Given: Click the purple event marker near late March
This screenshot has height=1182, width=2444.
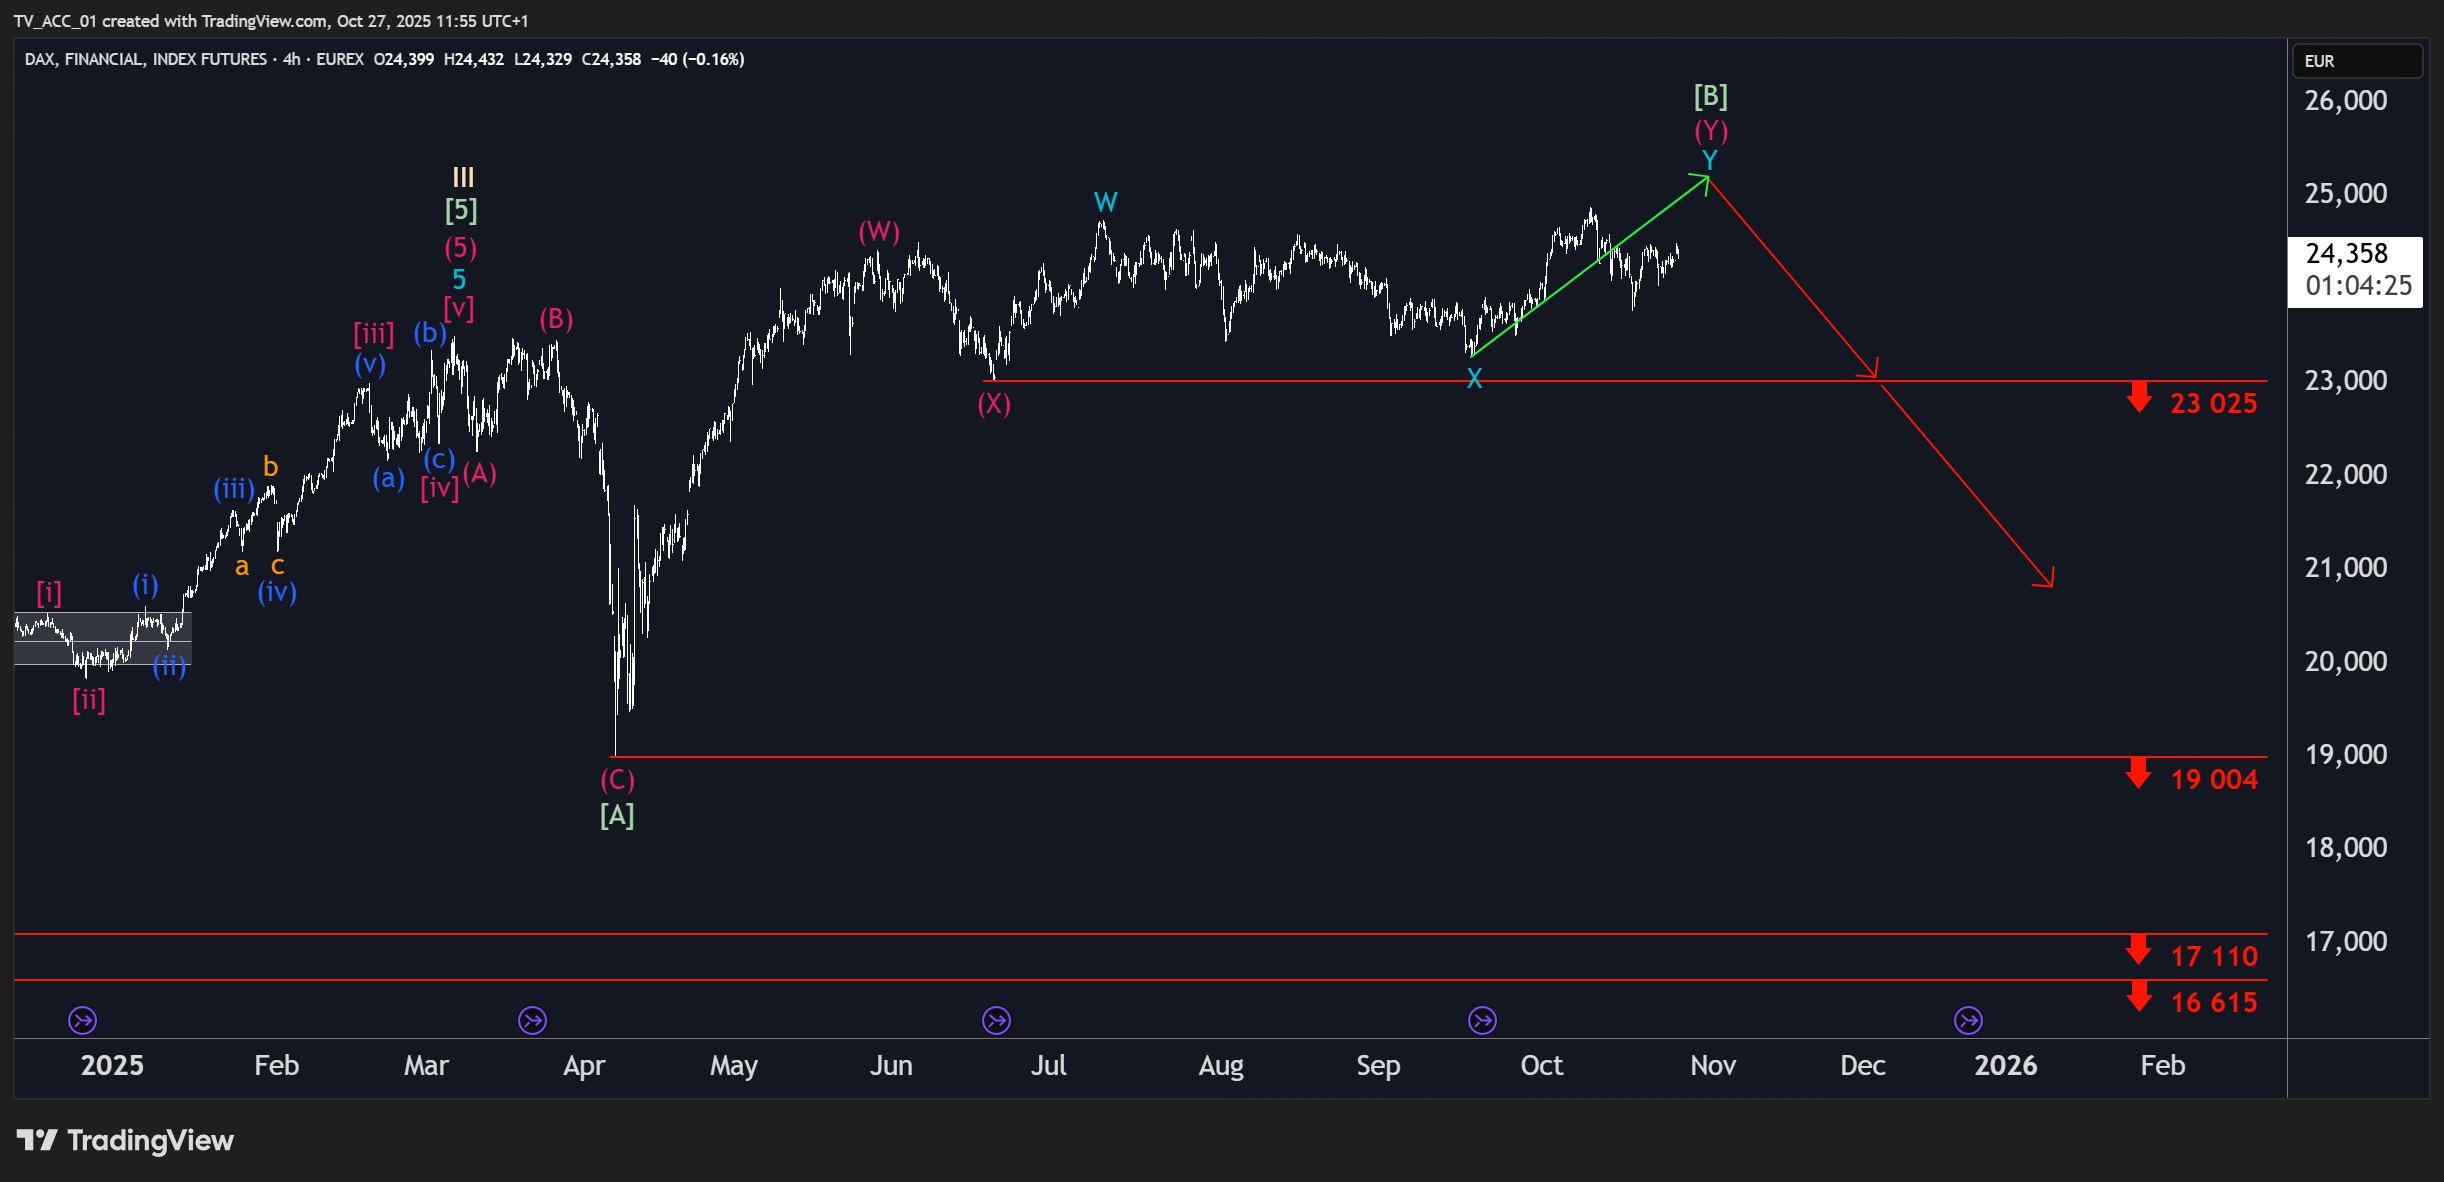Looking at the screenshot, I should [x=532, y=1020].
